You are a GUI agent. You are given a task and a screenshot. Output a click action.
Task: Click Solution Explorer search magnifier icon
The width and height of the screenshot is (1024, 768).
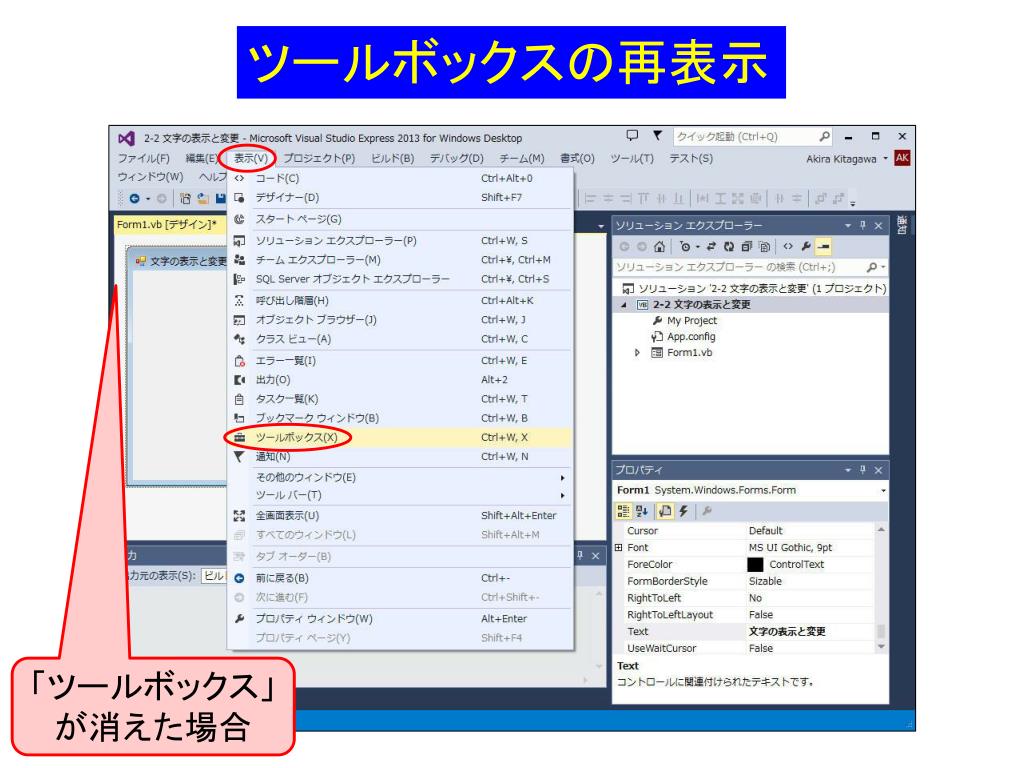click(x=871, y=267)
